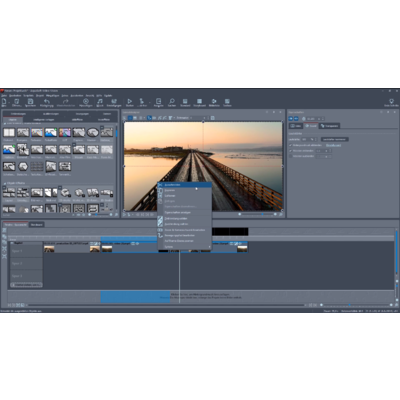This screenshot has width=400, height=400.
Task: Open the dropdown arrow beside the New icon
Action: [8, 101]
